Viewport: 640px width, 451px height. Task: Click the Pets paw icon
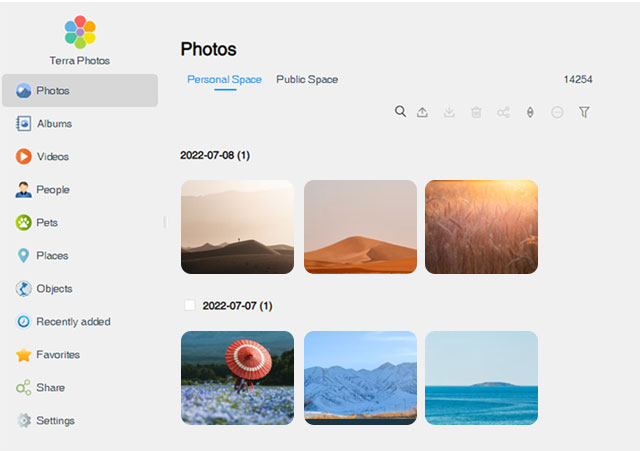tap(23, 222)
